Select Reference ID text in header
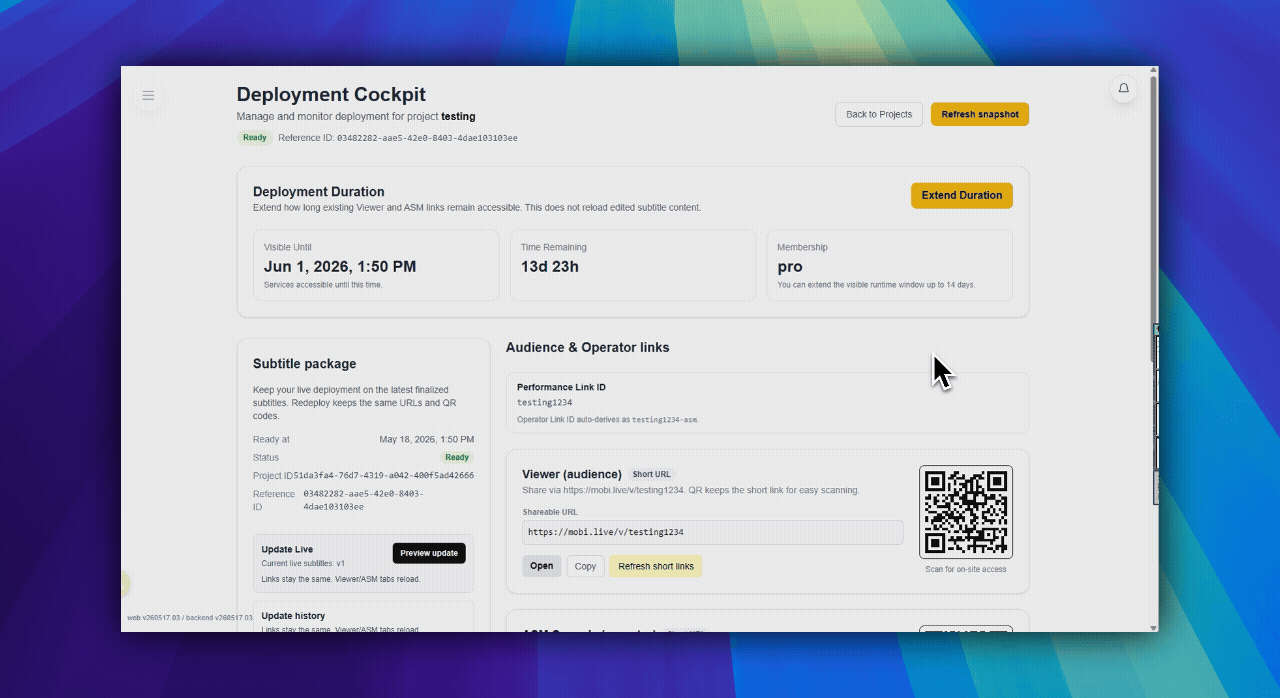The width and height of the screenshot is (1280, 698). click(398, 138)
